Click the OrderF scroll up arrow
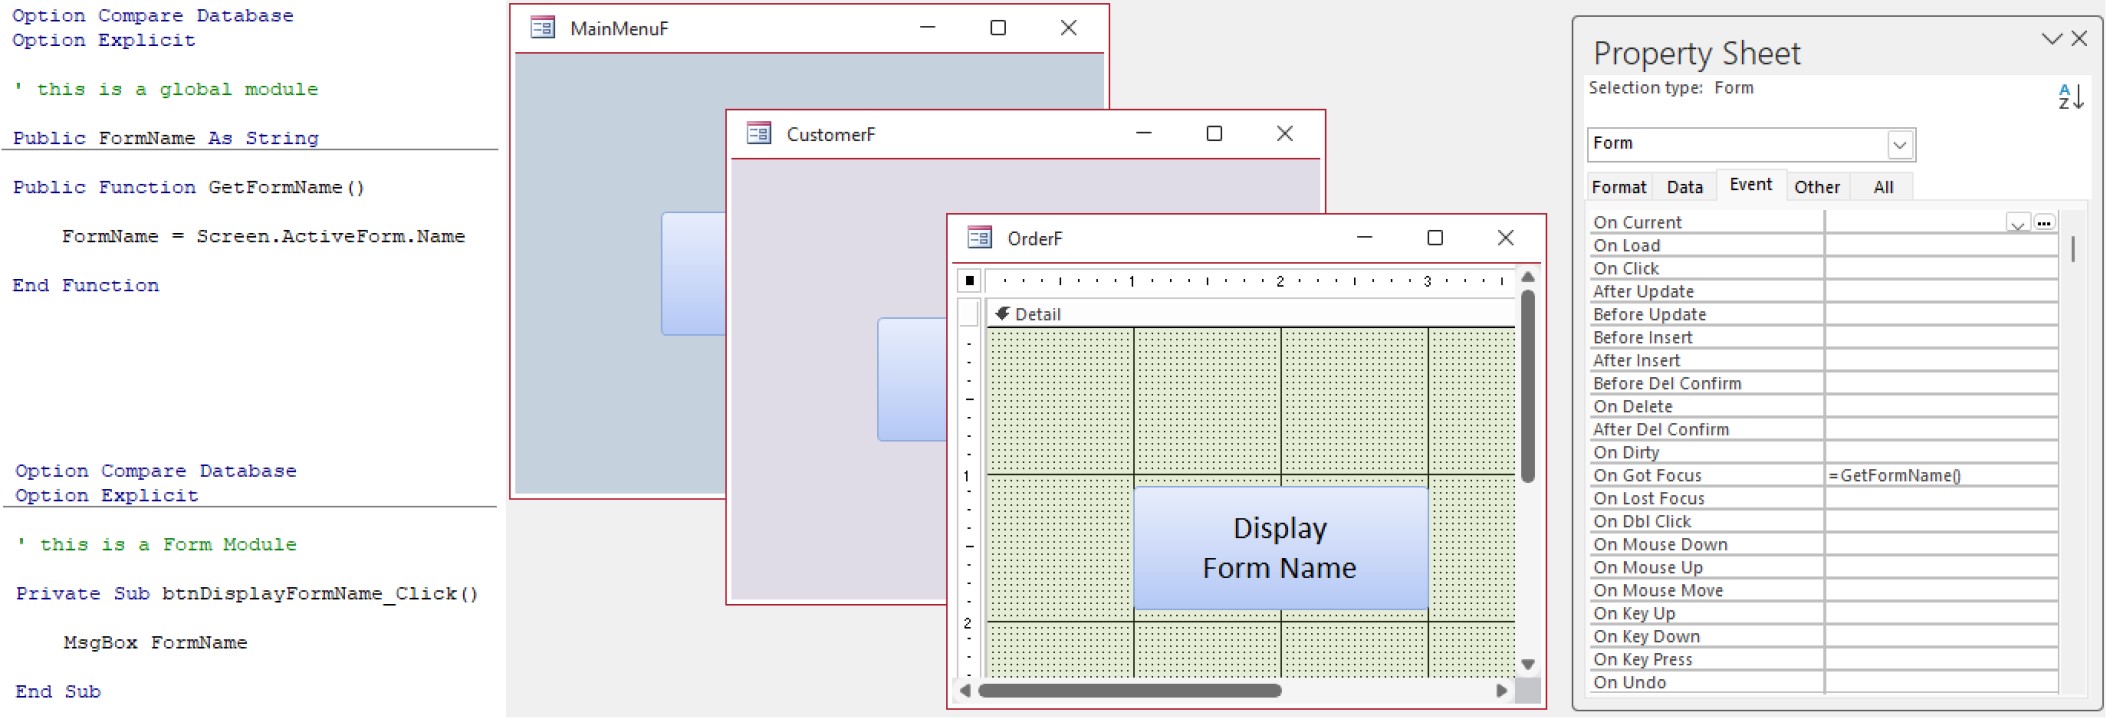The height and width of the screenshot is (719, 2110). click(x=1528, y=276)
